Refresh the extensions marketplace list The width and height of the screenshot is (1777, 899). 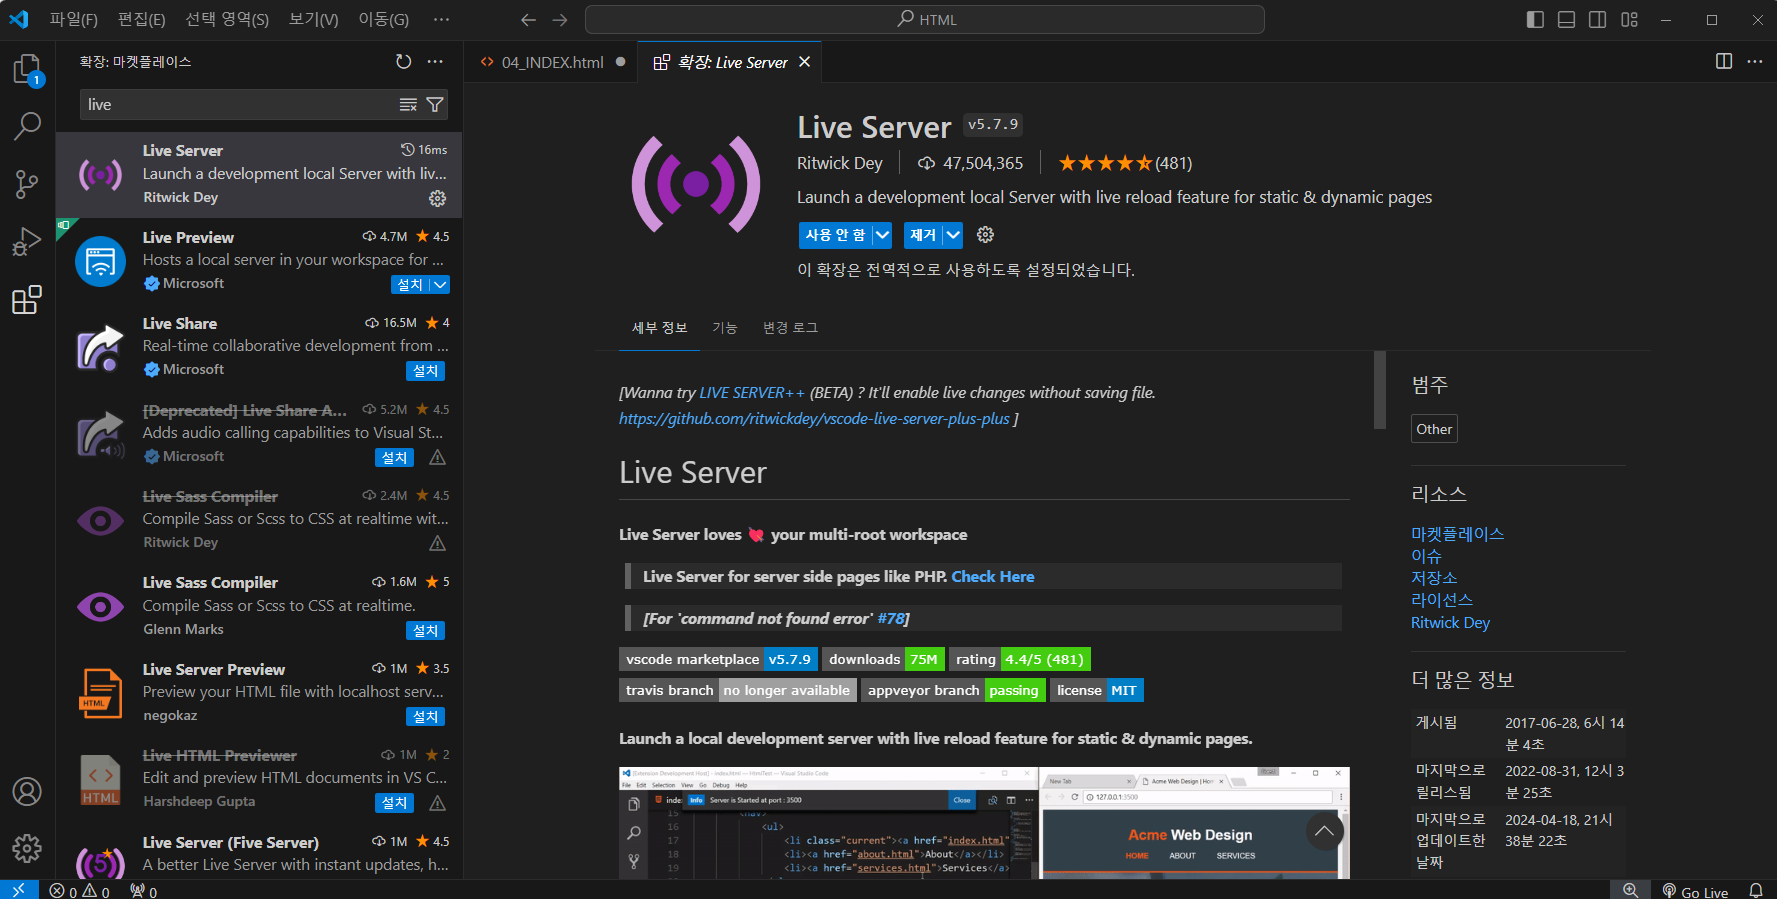[x=404, y=62]
